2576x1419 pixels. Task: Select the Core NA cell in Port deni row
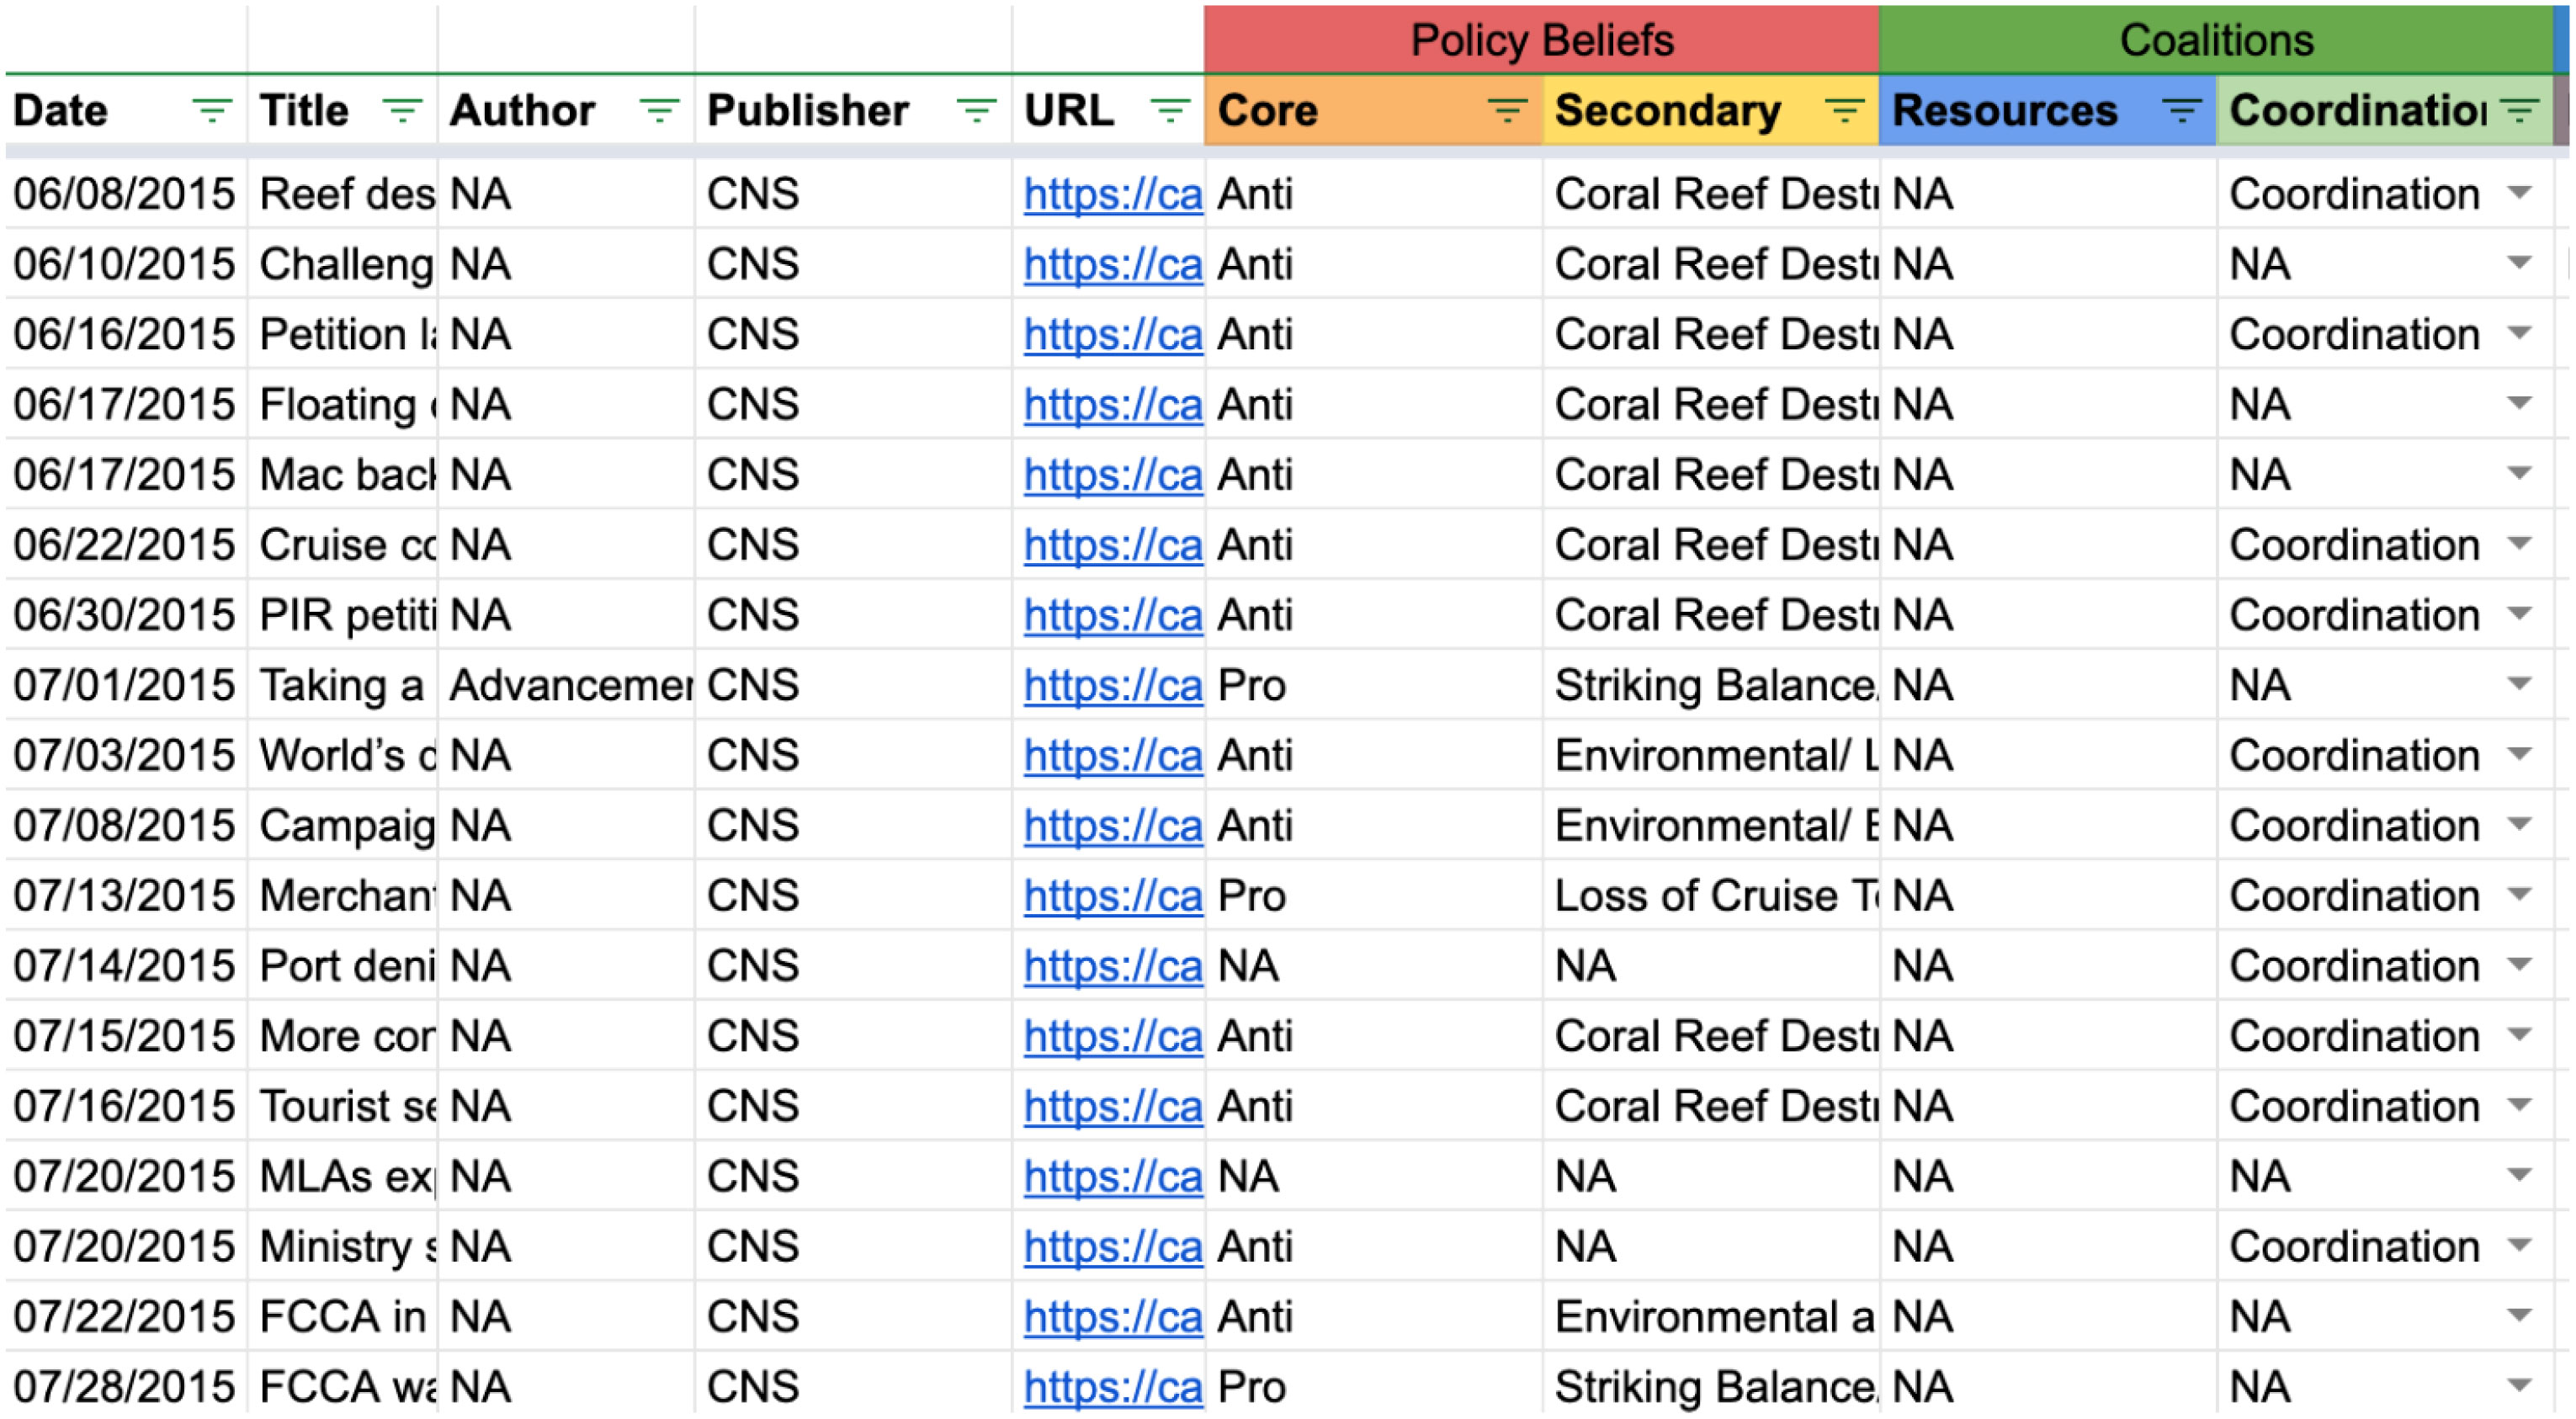click(x=1373, y=965)
